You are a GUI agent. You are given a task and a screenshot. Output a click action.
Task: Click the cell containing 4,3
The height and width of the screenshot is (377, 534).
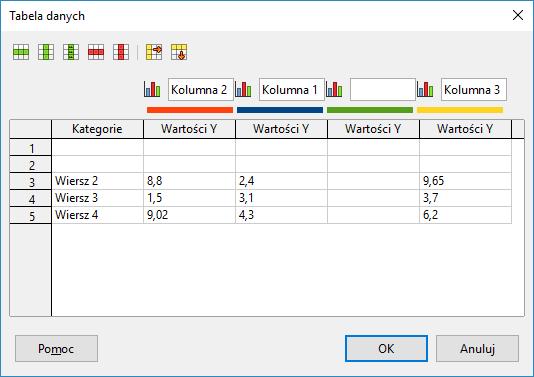281,215
